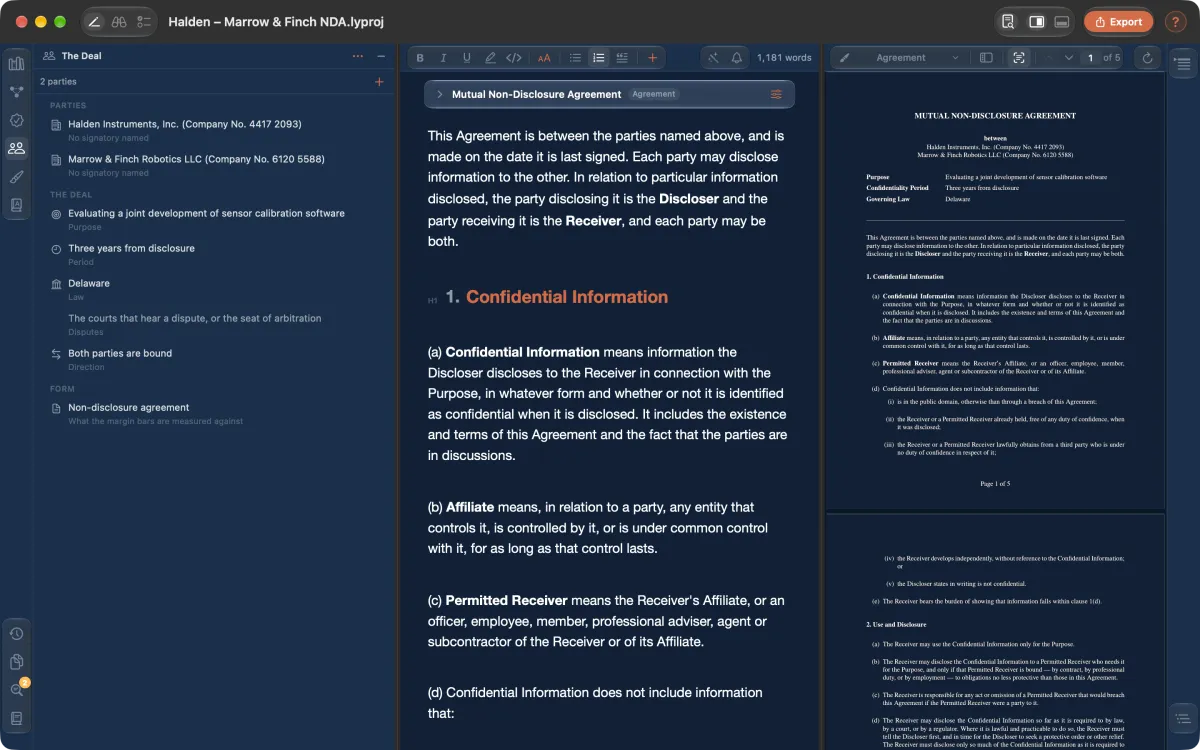The image size is (1200, 750).
Task: Toggle the bottom panel layout
Action: [1062, 21]
